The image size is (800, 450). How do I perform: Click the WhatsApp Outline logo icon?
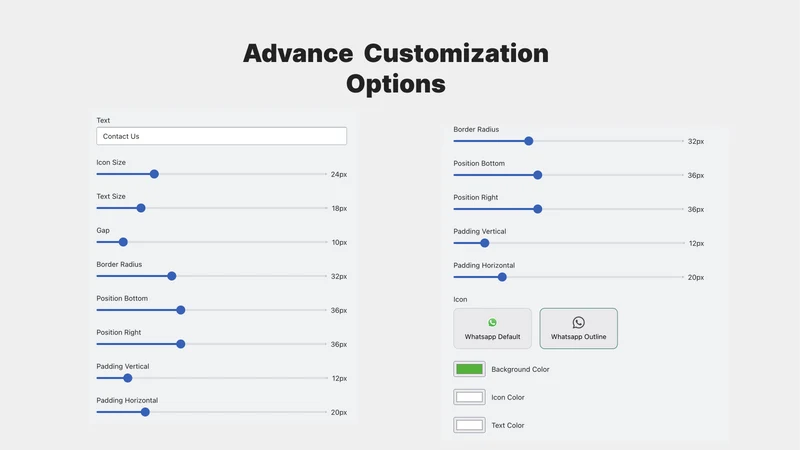coord(579,322)
